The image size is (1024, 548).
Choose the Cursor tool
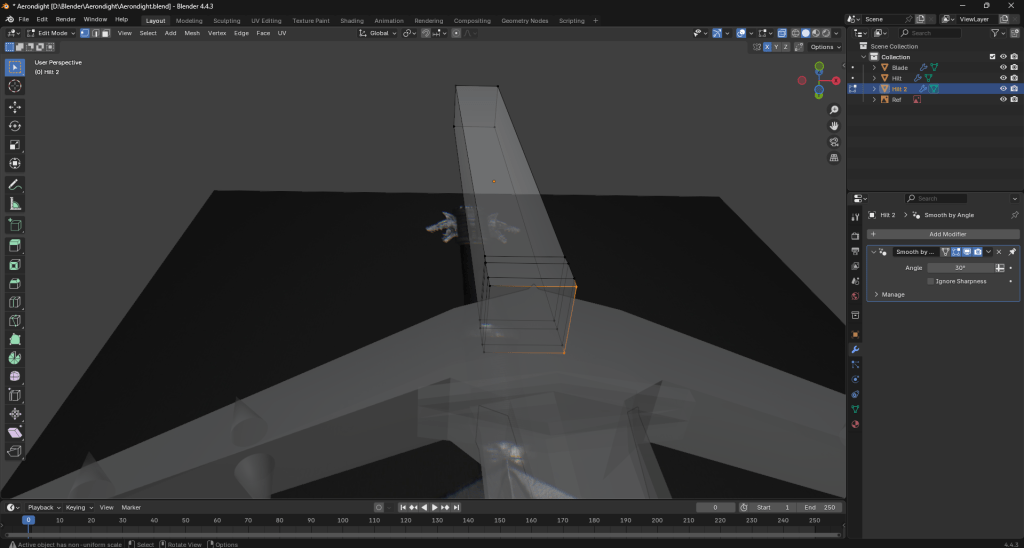[15, 86]
